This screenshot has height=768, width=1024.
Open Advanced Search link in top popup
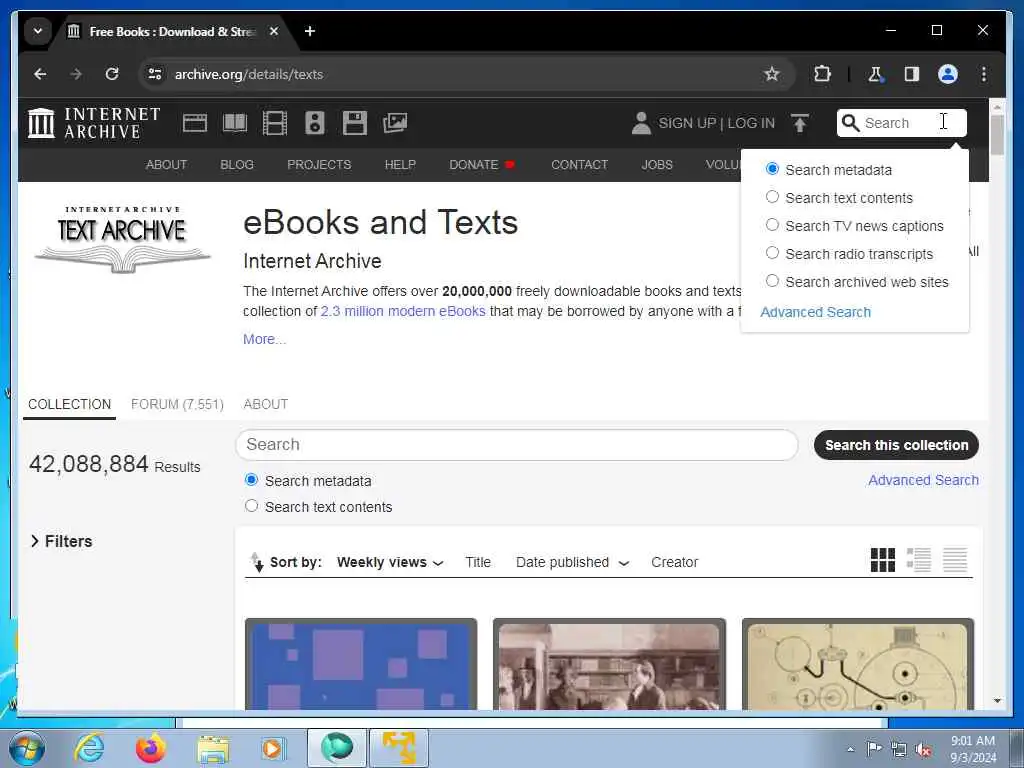pos(816,312)
